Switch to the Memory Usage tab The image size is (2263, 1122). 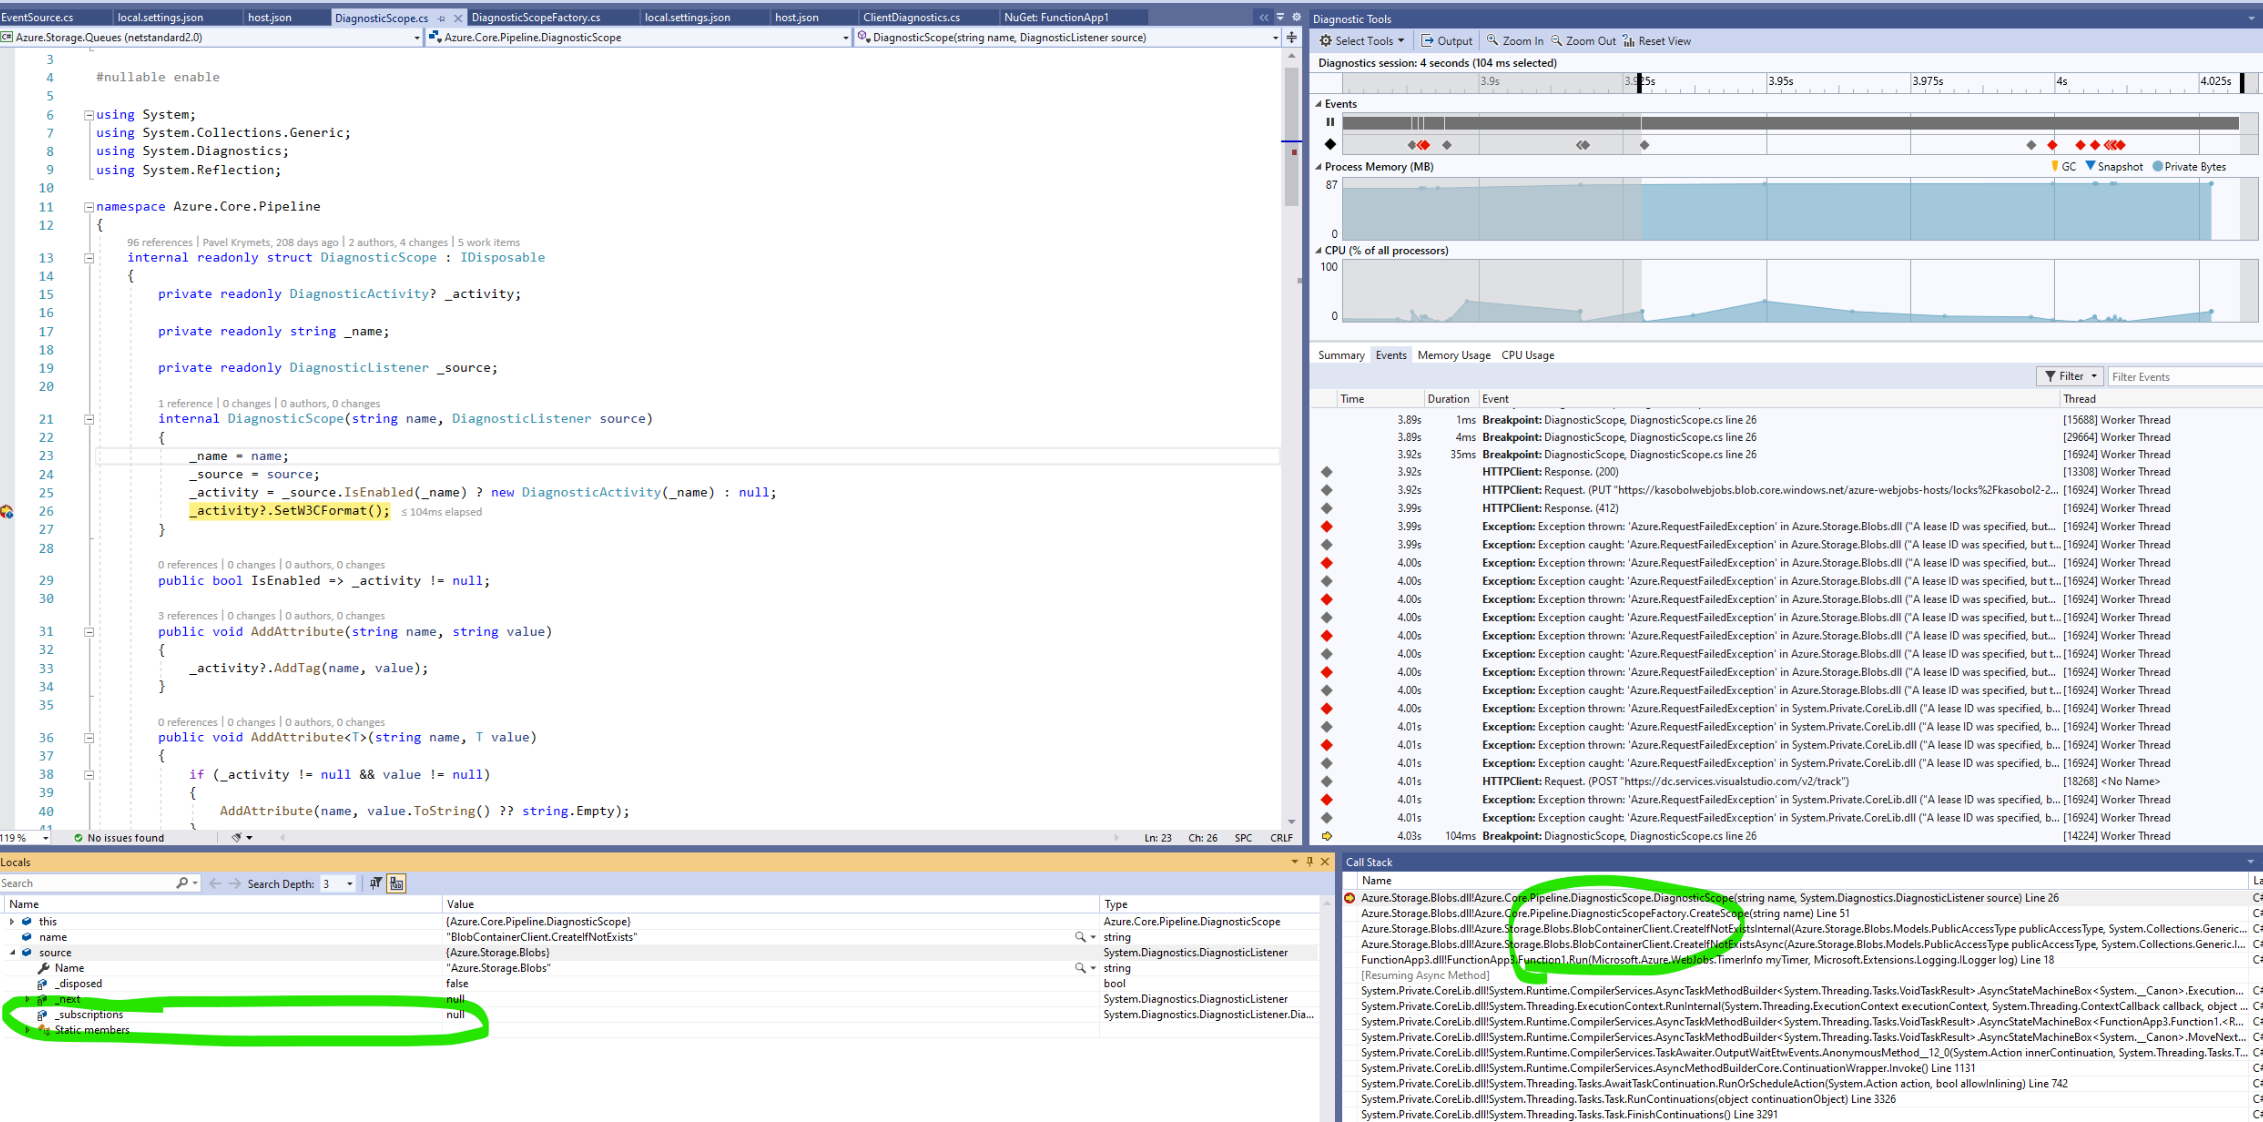tap(1453, 355)
